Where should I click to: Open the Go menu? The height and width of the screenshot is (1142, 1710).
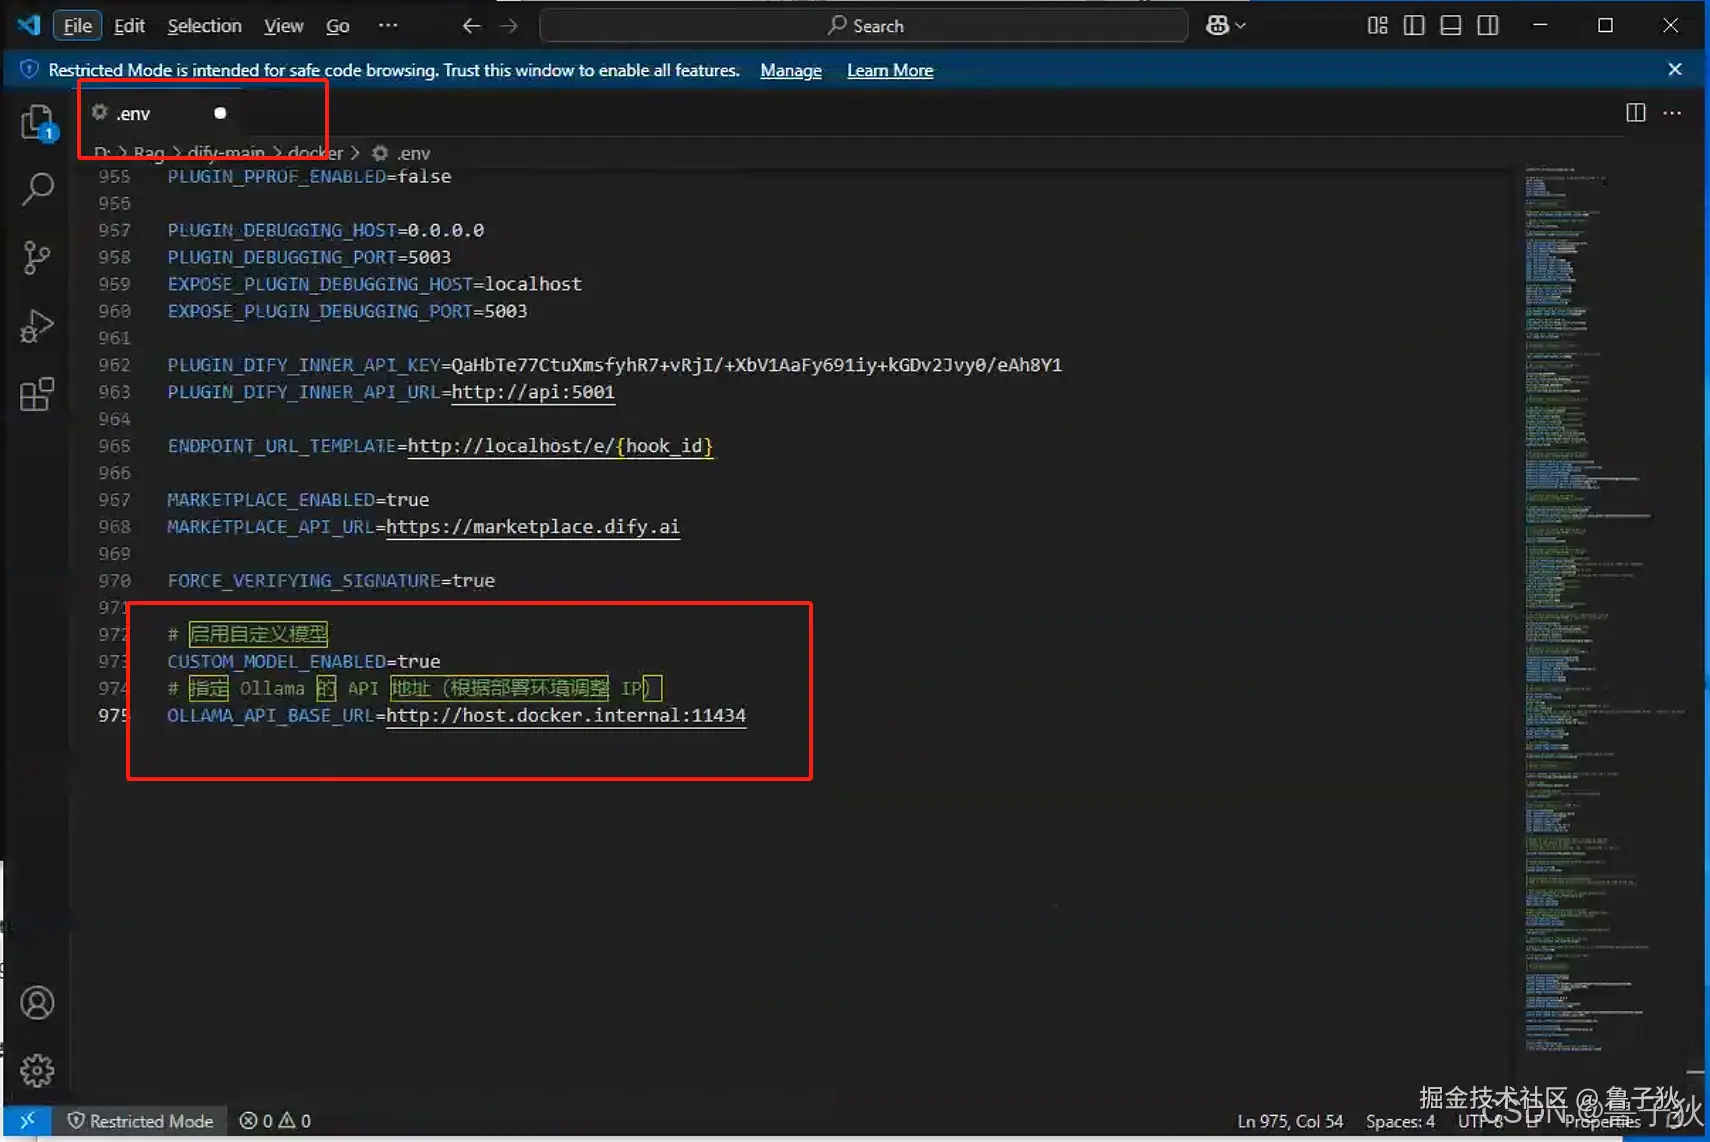338,26
